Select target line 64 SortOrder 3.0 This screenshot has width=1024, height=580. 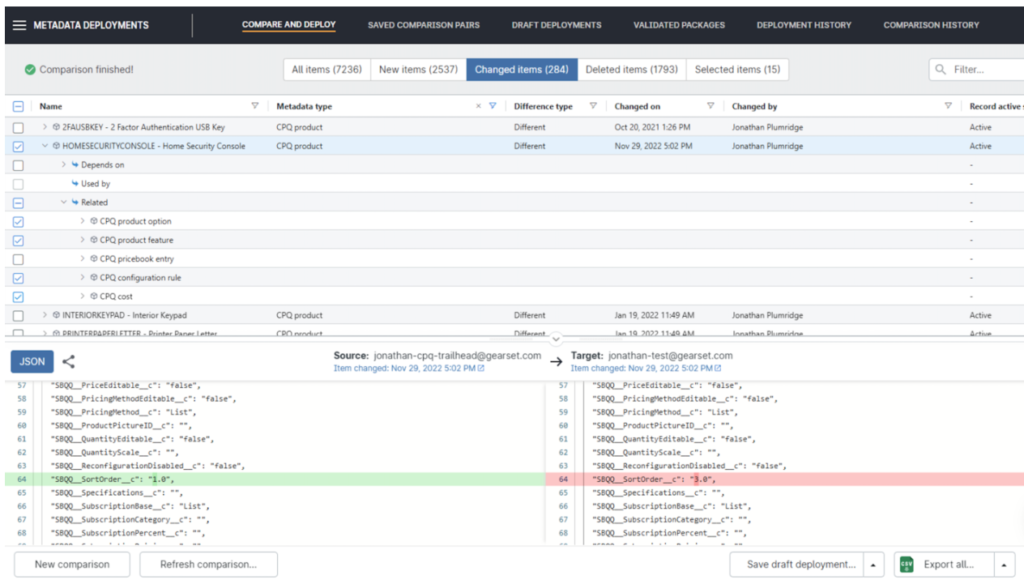pyautogui.click(x=785, y=479)
